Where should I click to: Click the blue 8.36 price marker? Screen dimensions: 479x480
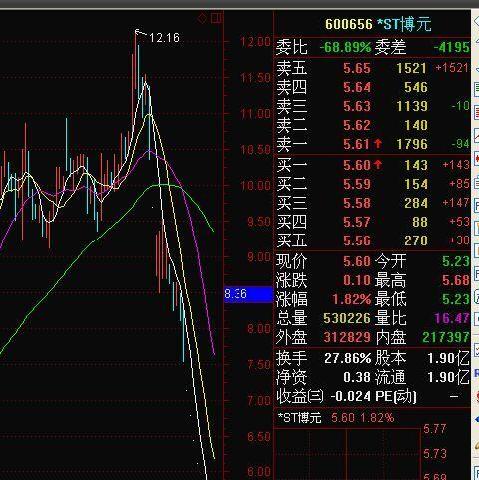(248, 294)
